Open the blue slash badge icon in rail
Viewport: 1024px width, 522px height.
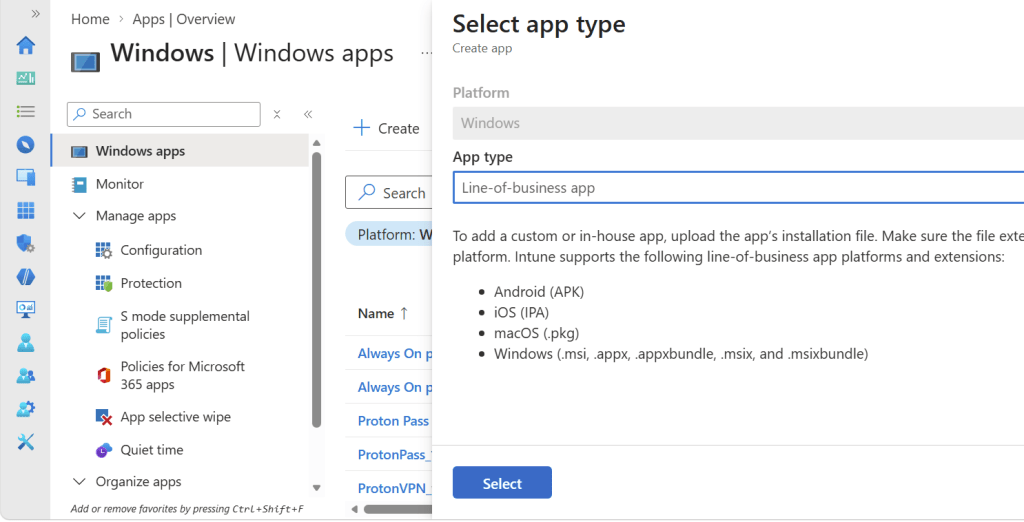tap(25, 276)
